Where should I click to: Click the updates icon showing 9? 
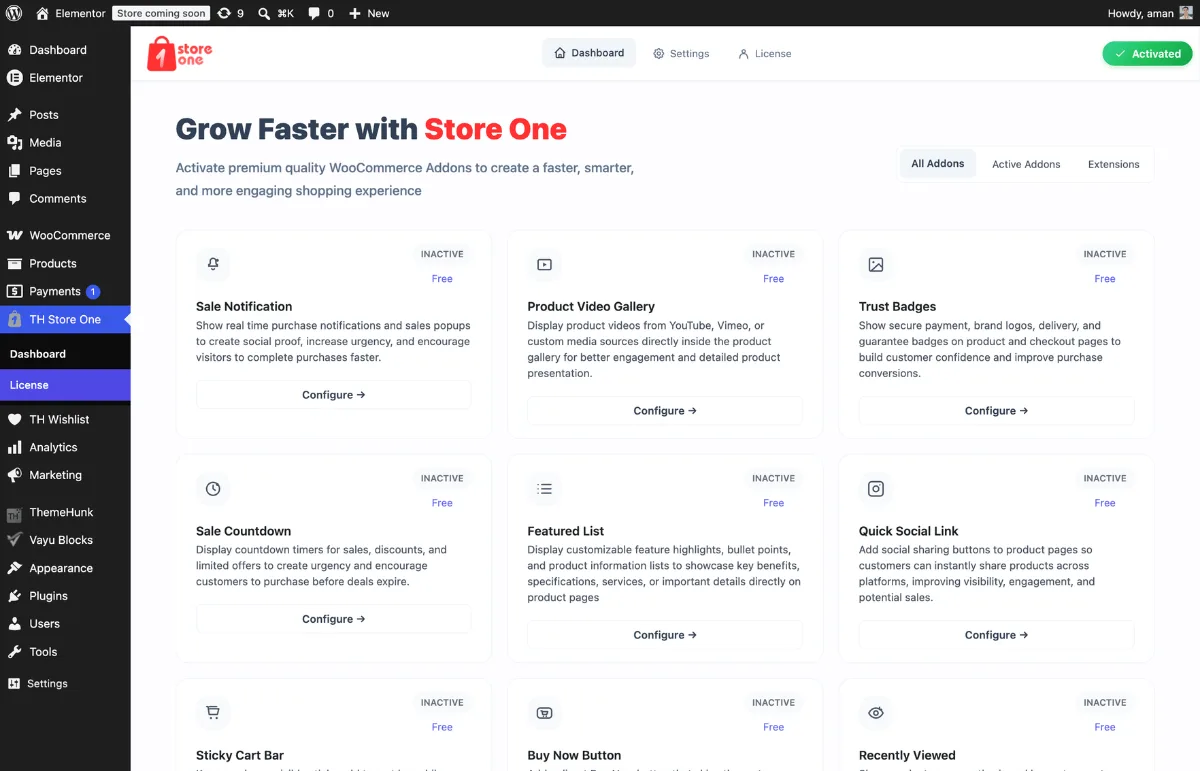tap(224, 13)
